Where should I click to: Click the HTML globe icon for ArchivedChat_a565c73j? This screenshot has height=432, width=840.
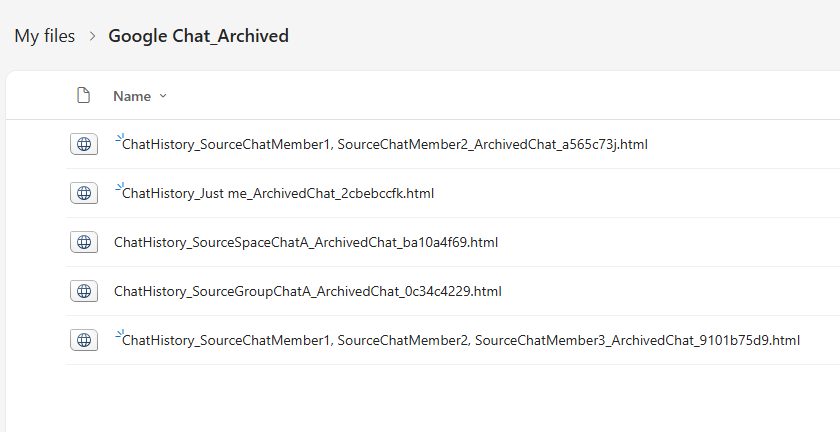[84, 144]
